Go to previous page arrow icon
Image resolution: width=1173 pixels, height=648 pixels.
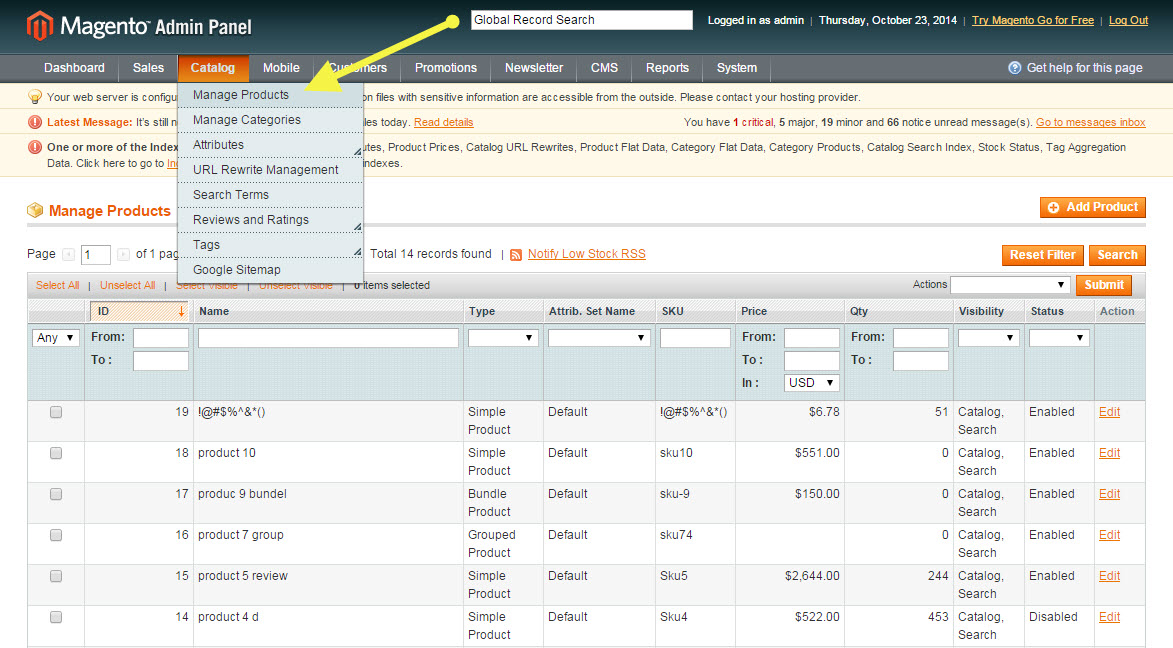click(x=68, y=254)
